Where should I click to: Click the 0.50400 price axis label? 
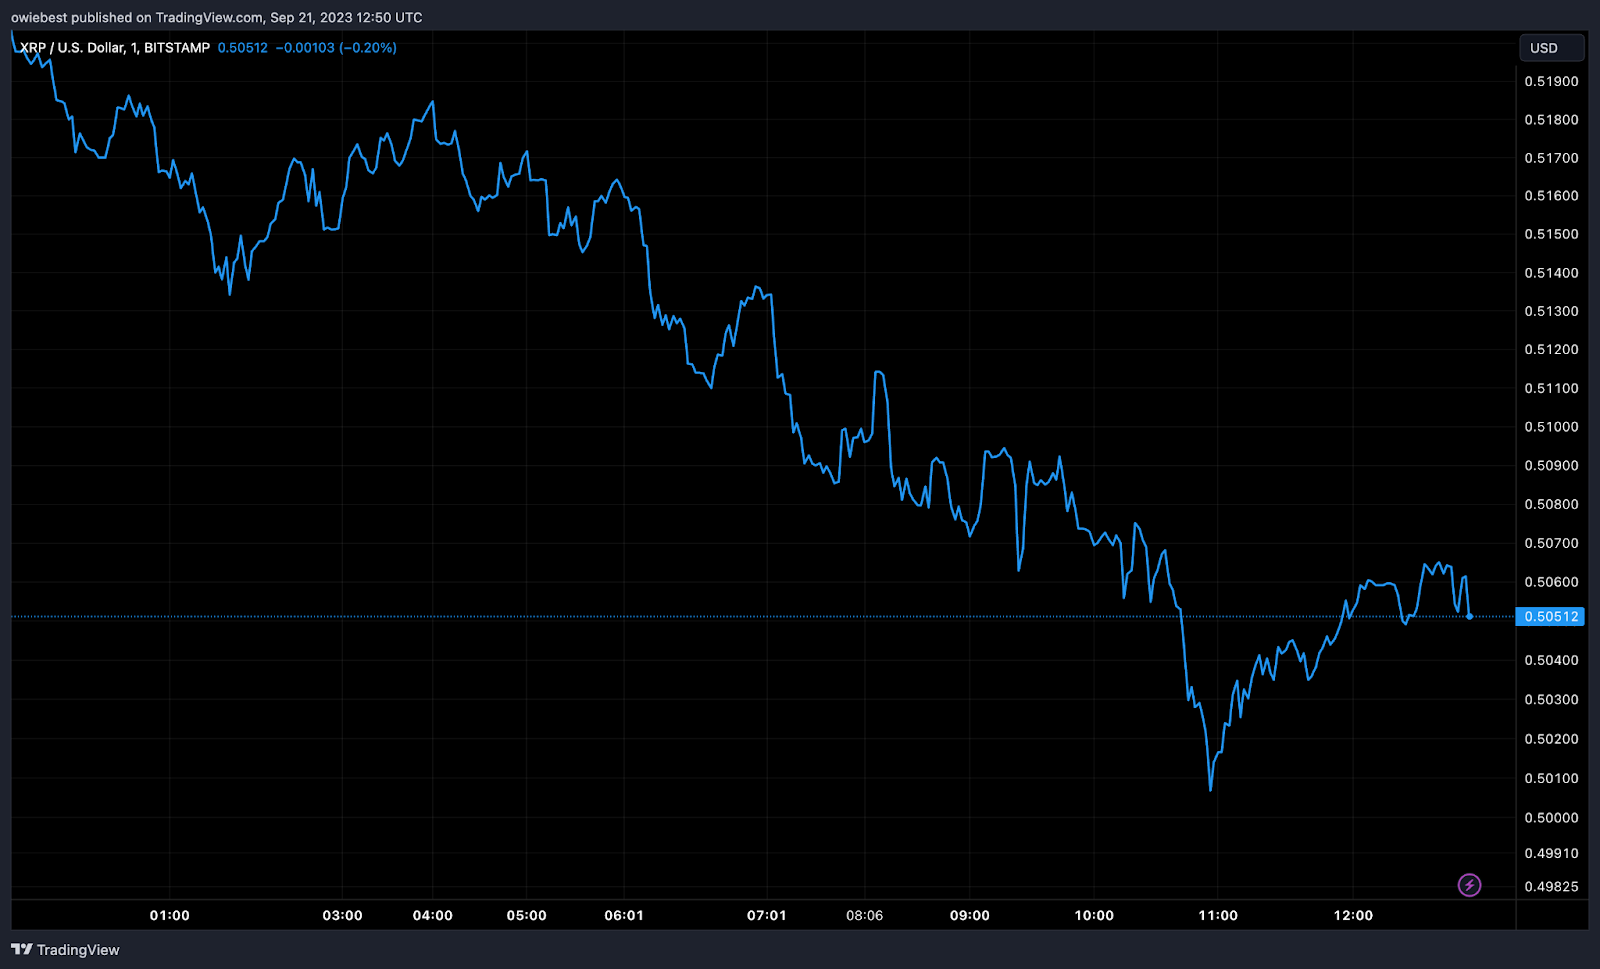coord(1551,660)
